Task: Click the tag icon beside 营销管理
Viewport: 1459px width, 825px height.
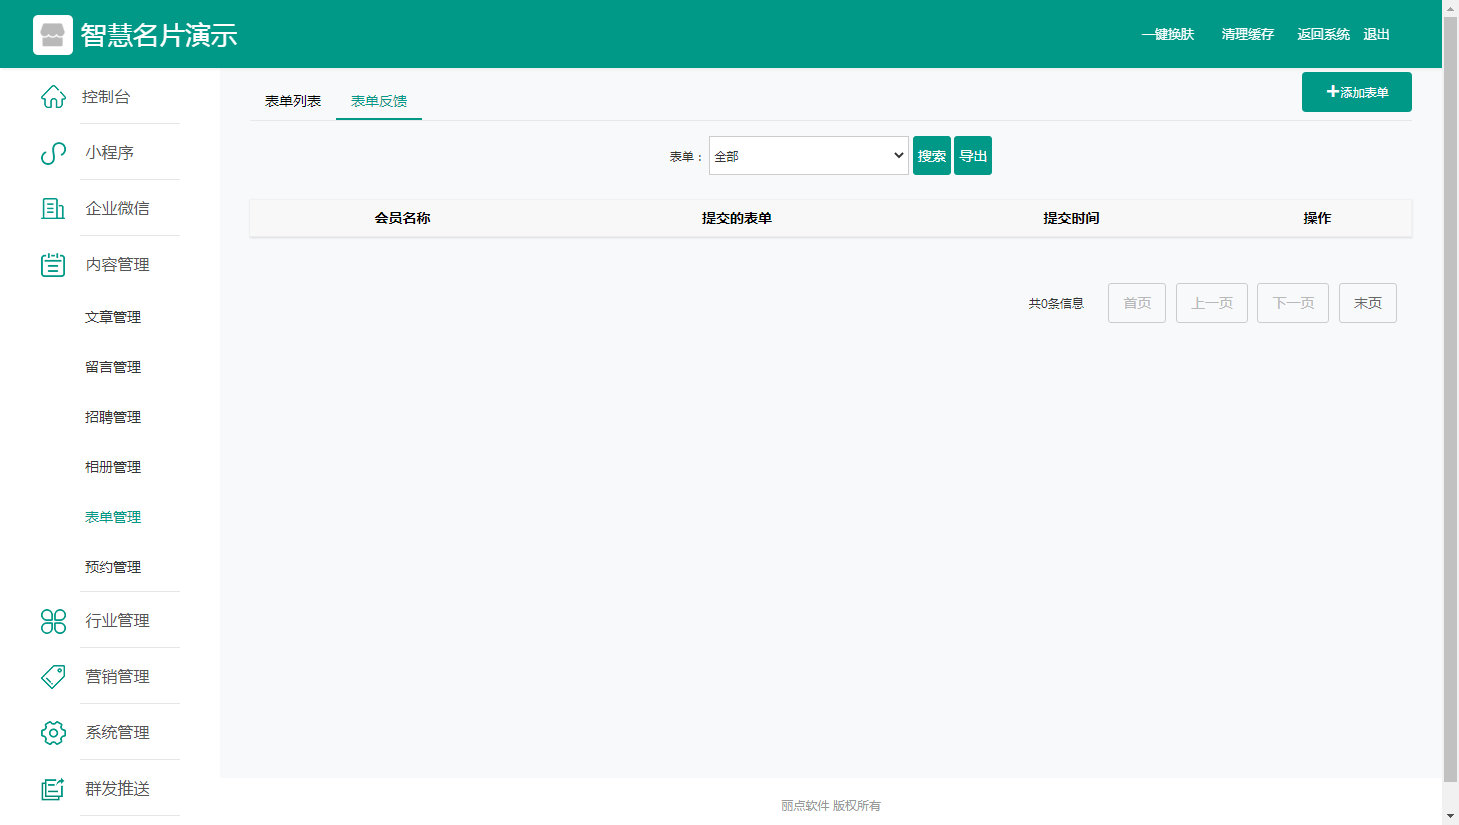Action: click(x=53, y=677)
